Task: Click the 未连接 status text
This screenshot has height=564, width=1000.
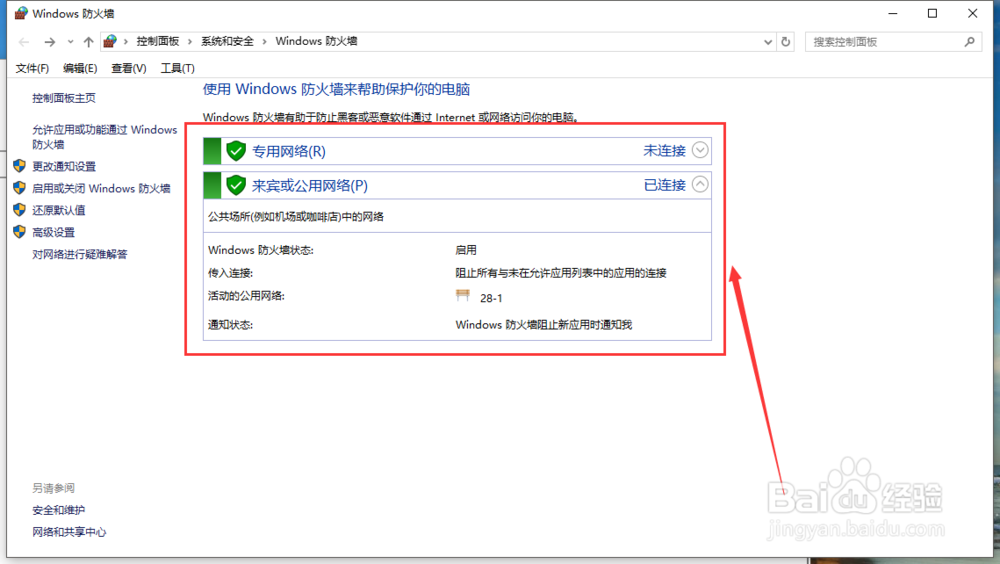Action: pos(665,151)
